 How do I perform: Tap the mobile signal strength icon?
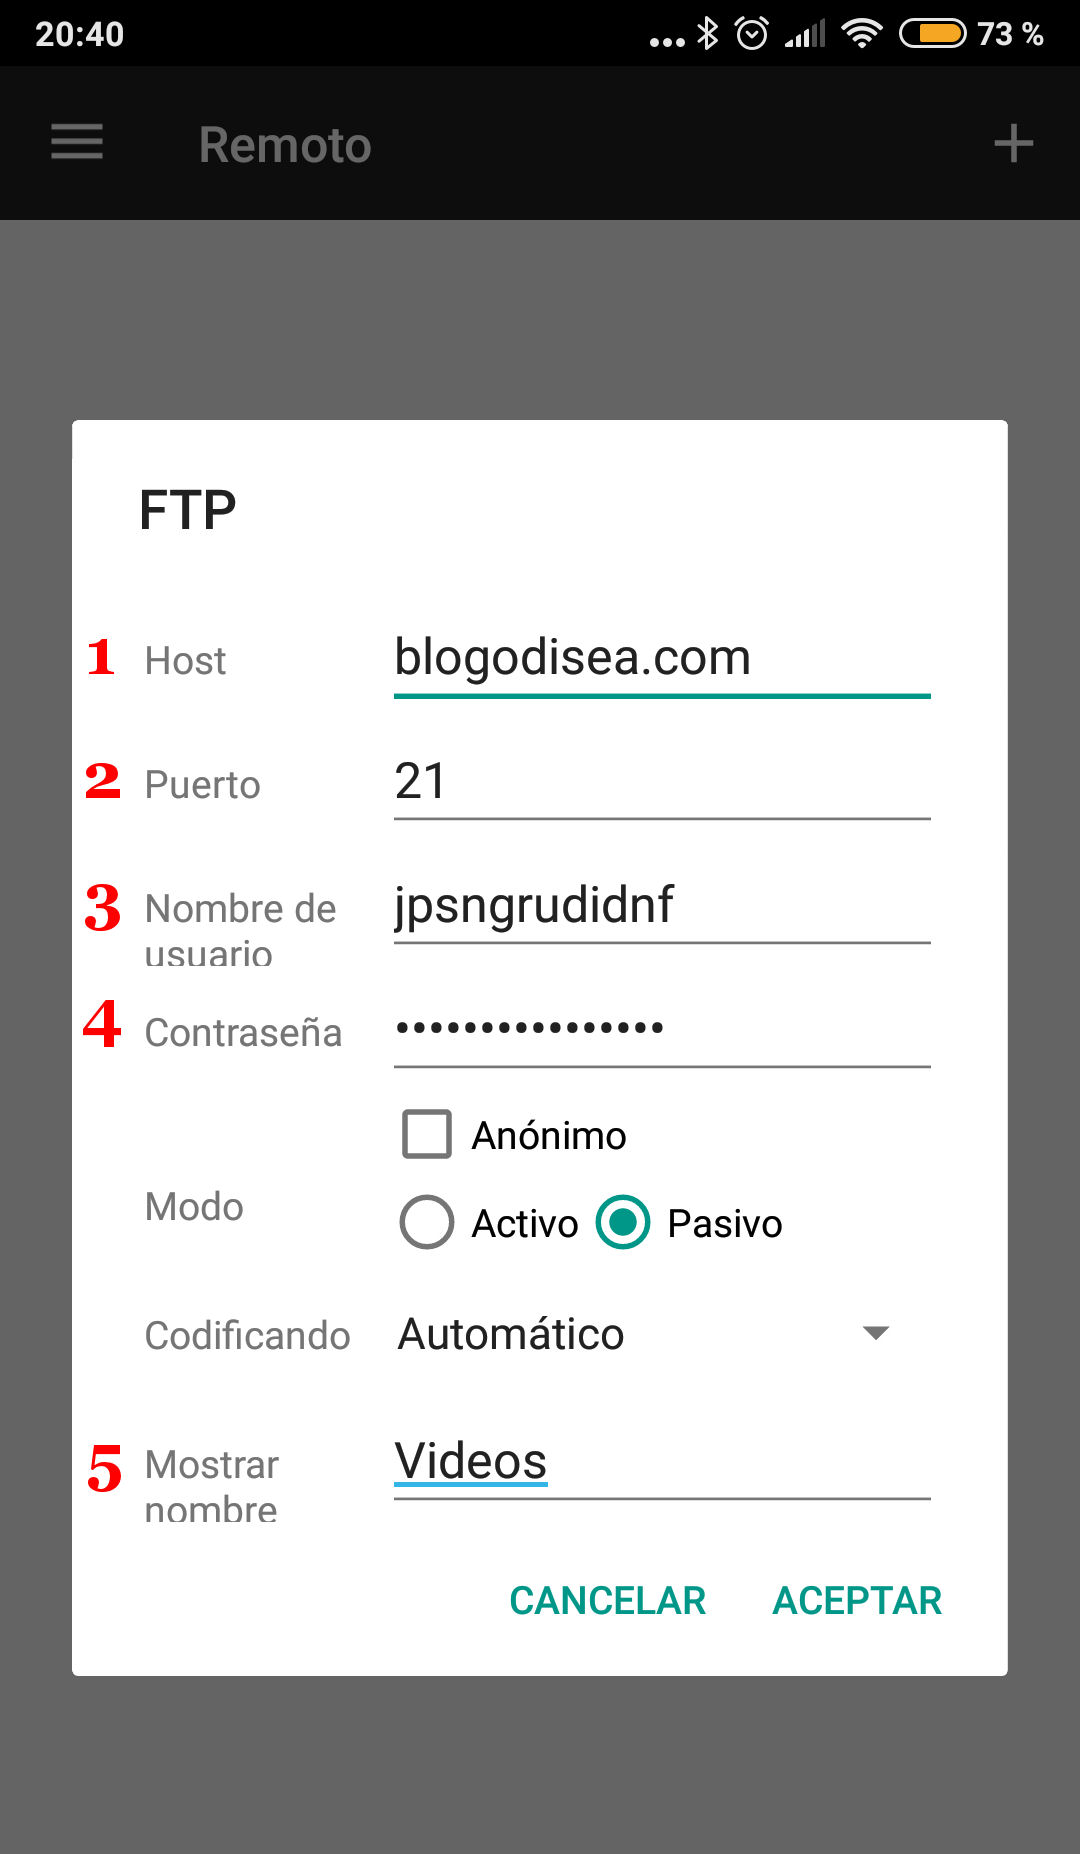[x=805, y=35]
